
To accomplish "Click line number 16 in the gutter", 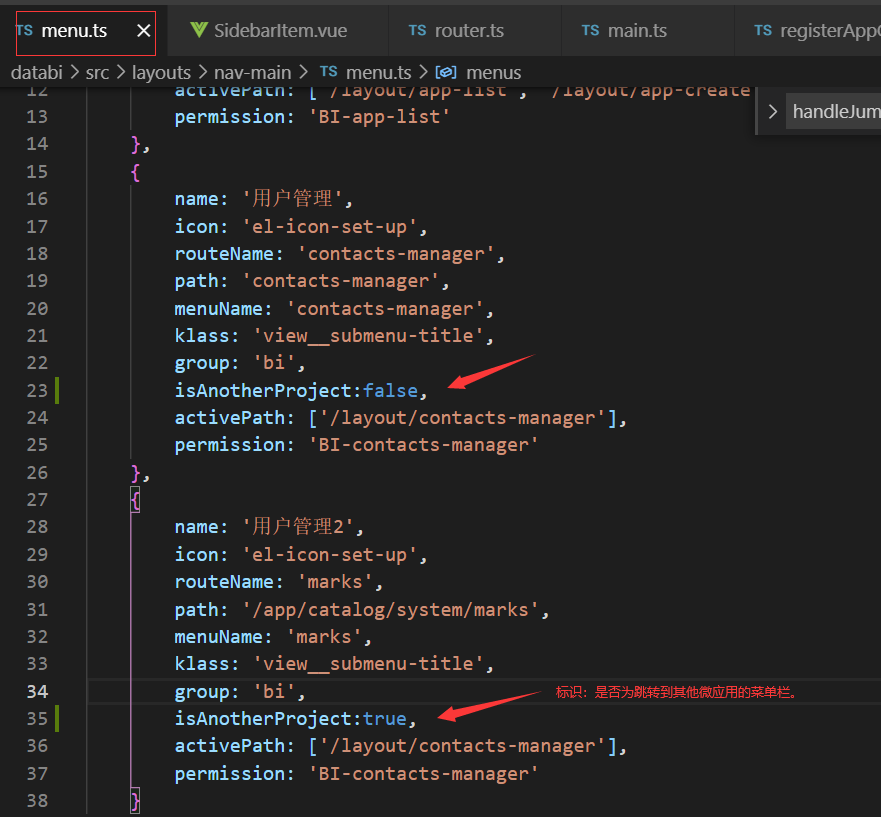I will (37, 199).
